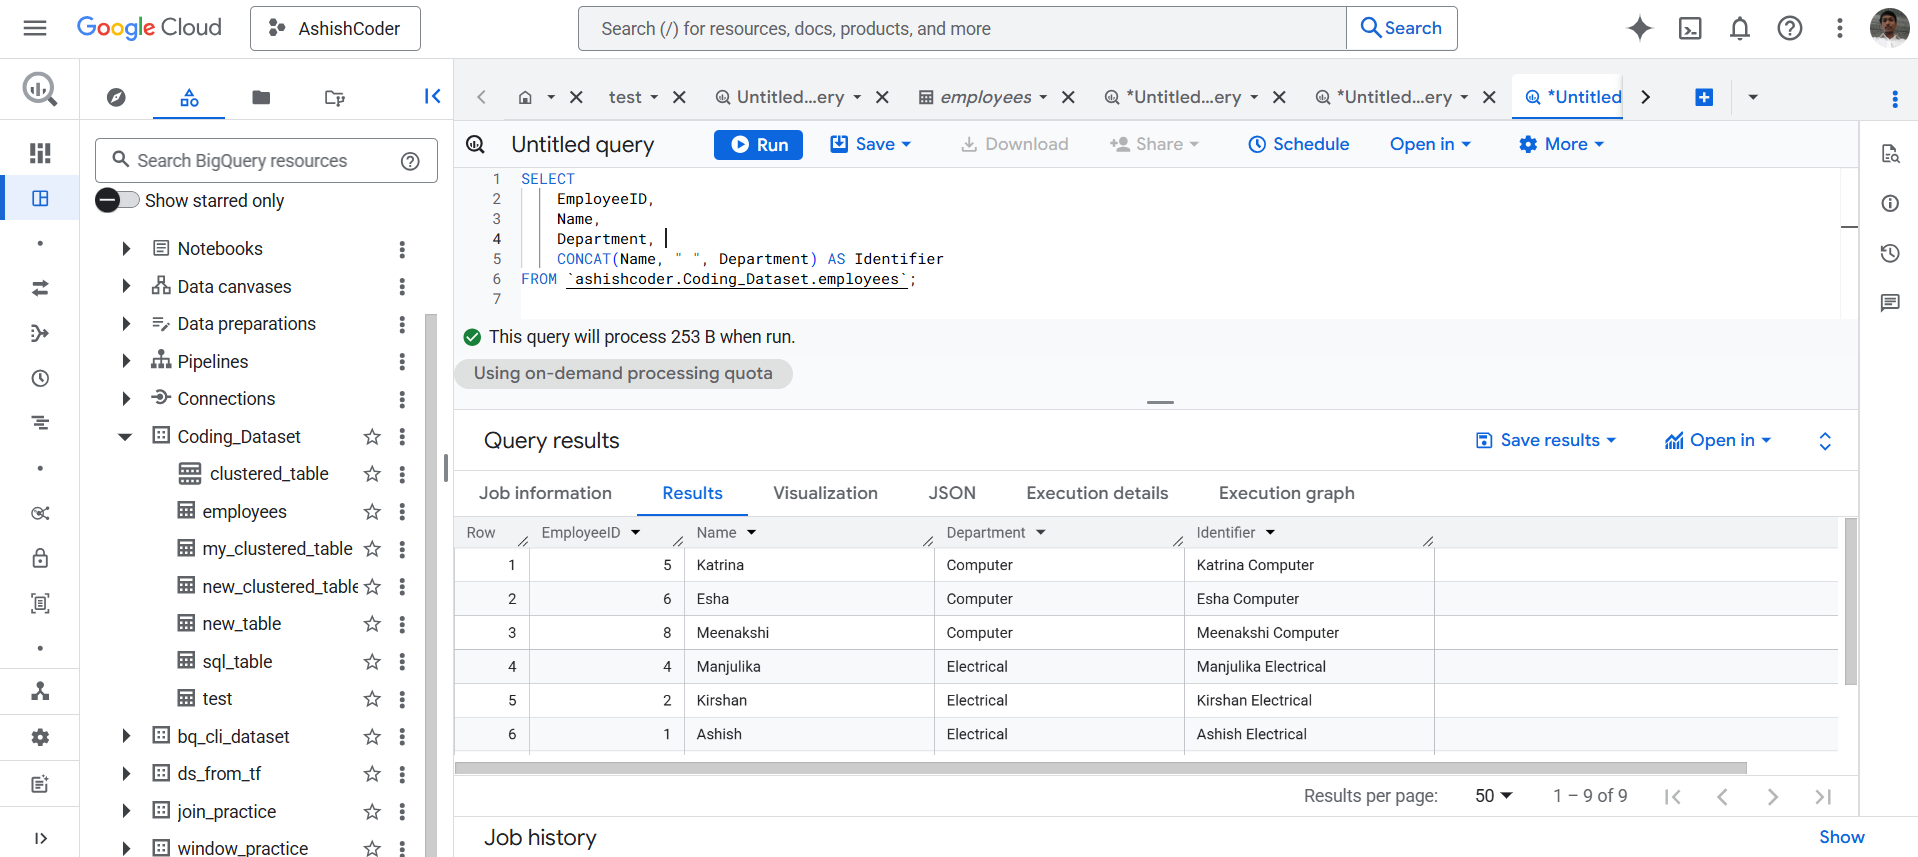The width and height of the screenshot is (1918, 857).
Task: Star the bq_cli_dataset dataset
Action: (372, 736)
